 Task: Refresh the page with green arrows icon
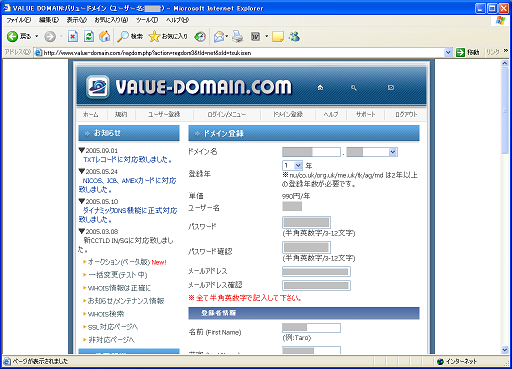(x=89, y=36)
